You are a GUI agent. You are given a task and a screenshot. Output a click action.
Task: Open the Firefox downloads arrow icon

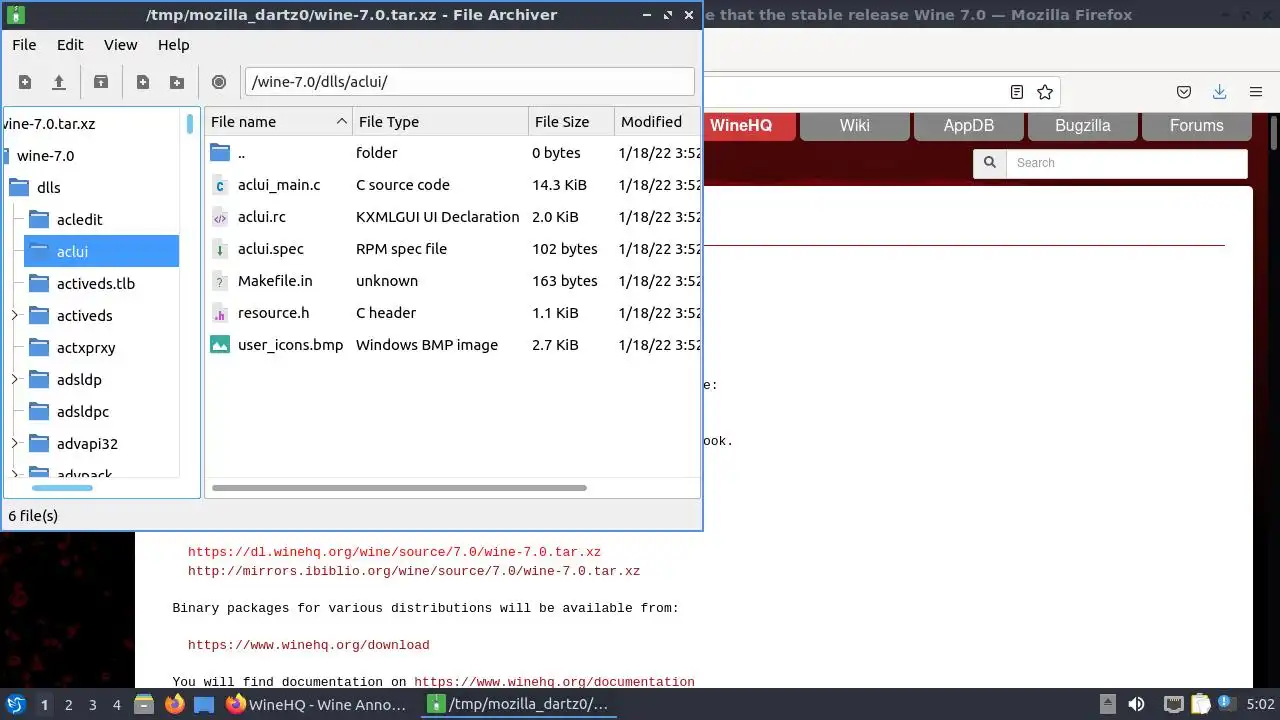tap(1219, 92)
